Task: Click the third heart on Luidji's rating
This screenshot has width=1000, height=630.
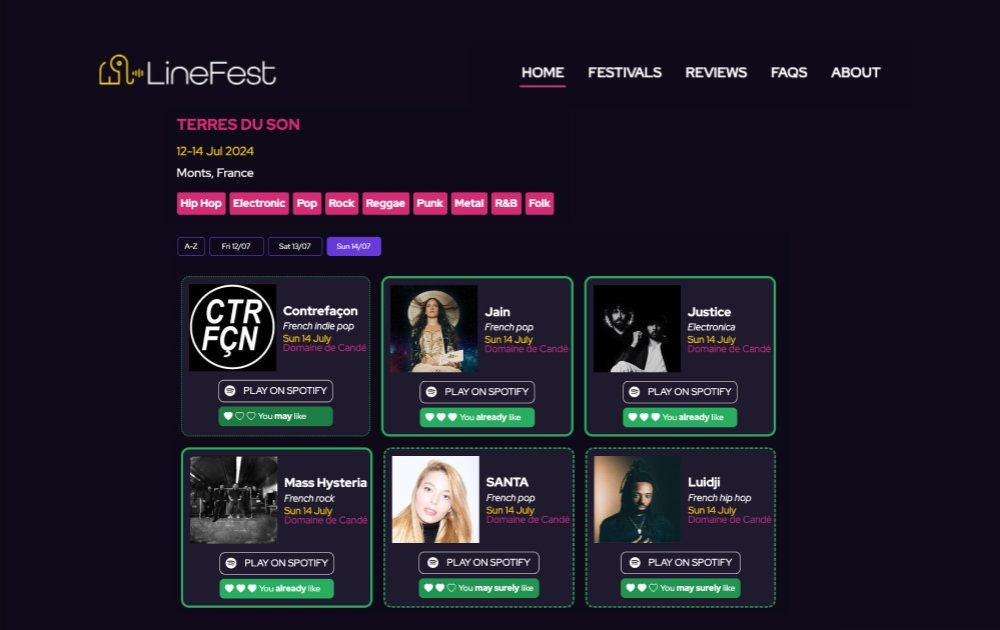Action: 652,588
